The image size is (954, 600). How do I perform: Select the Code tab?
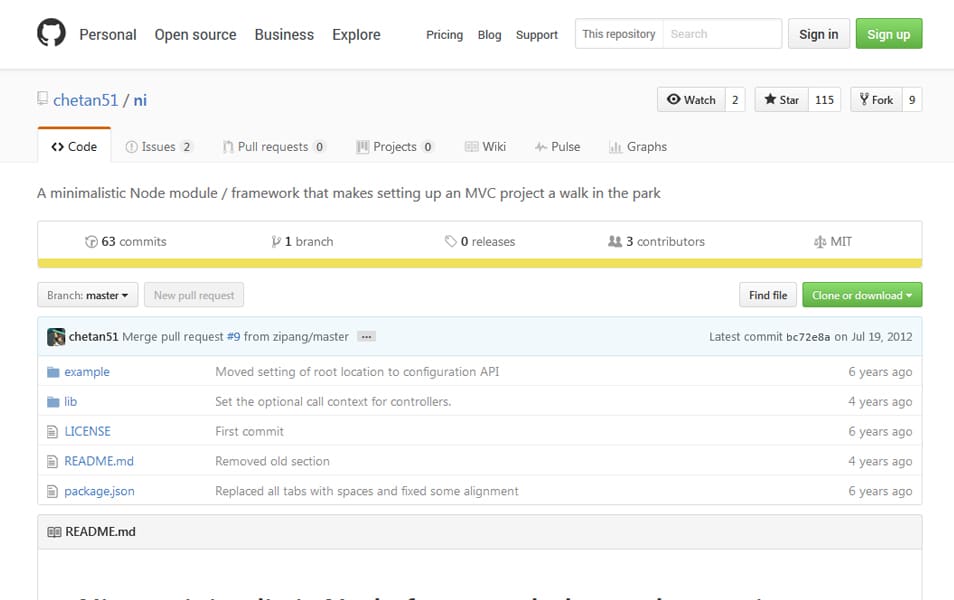(74, 146)
